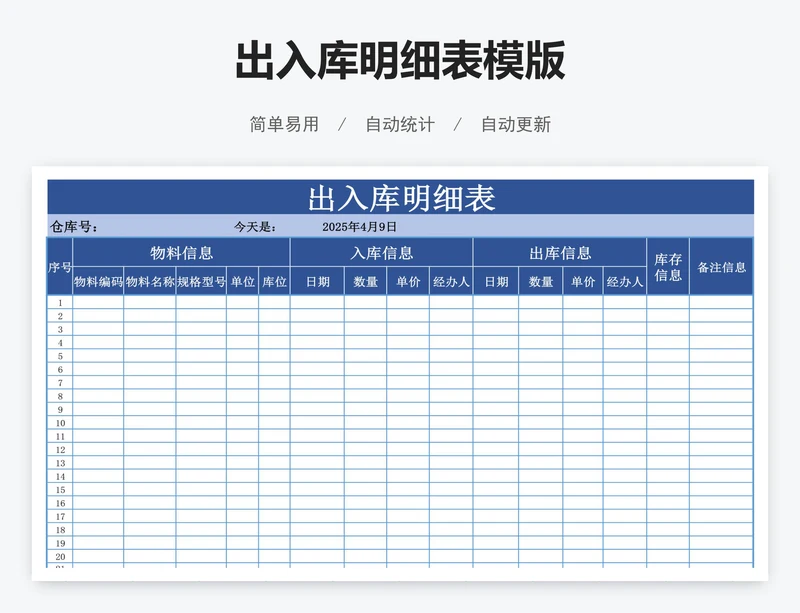Screen dimensions: 800x613
Task: Select the 物料信息 group header
Action: [x=181, y=252]
